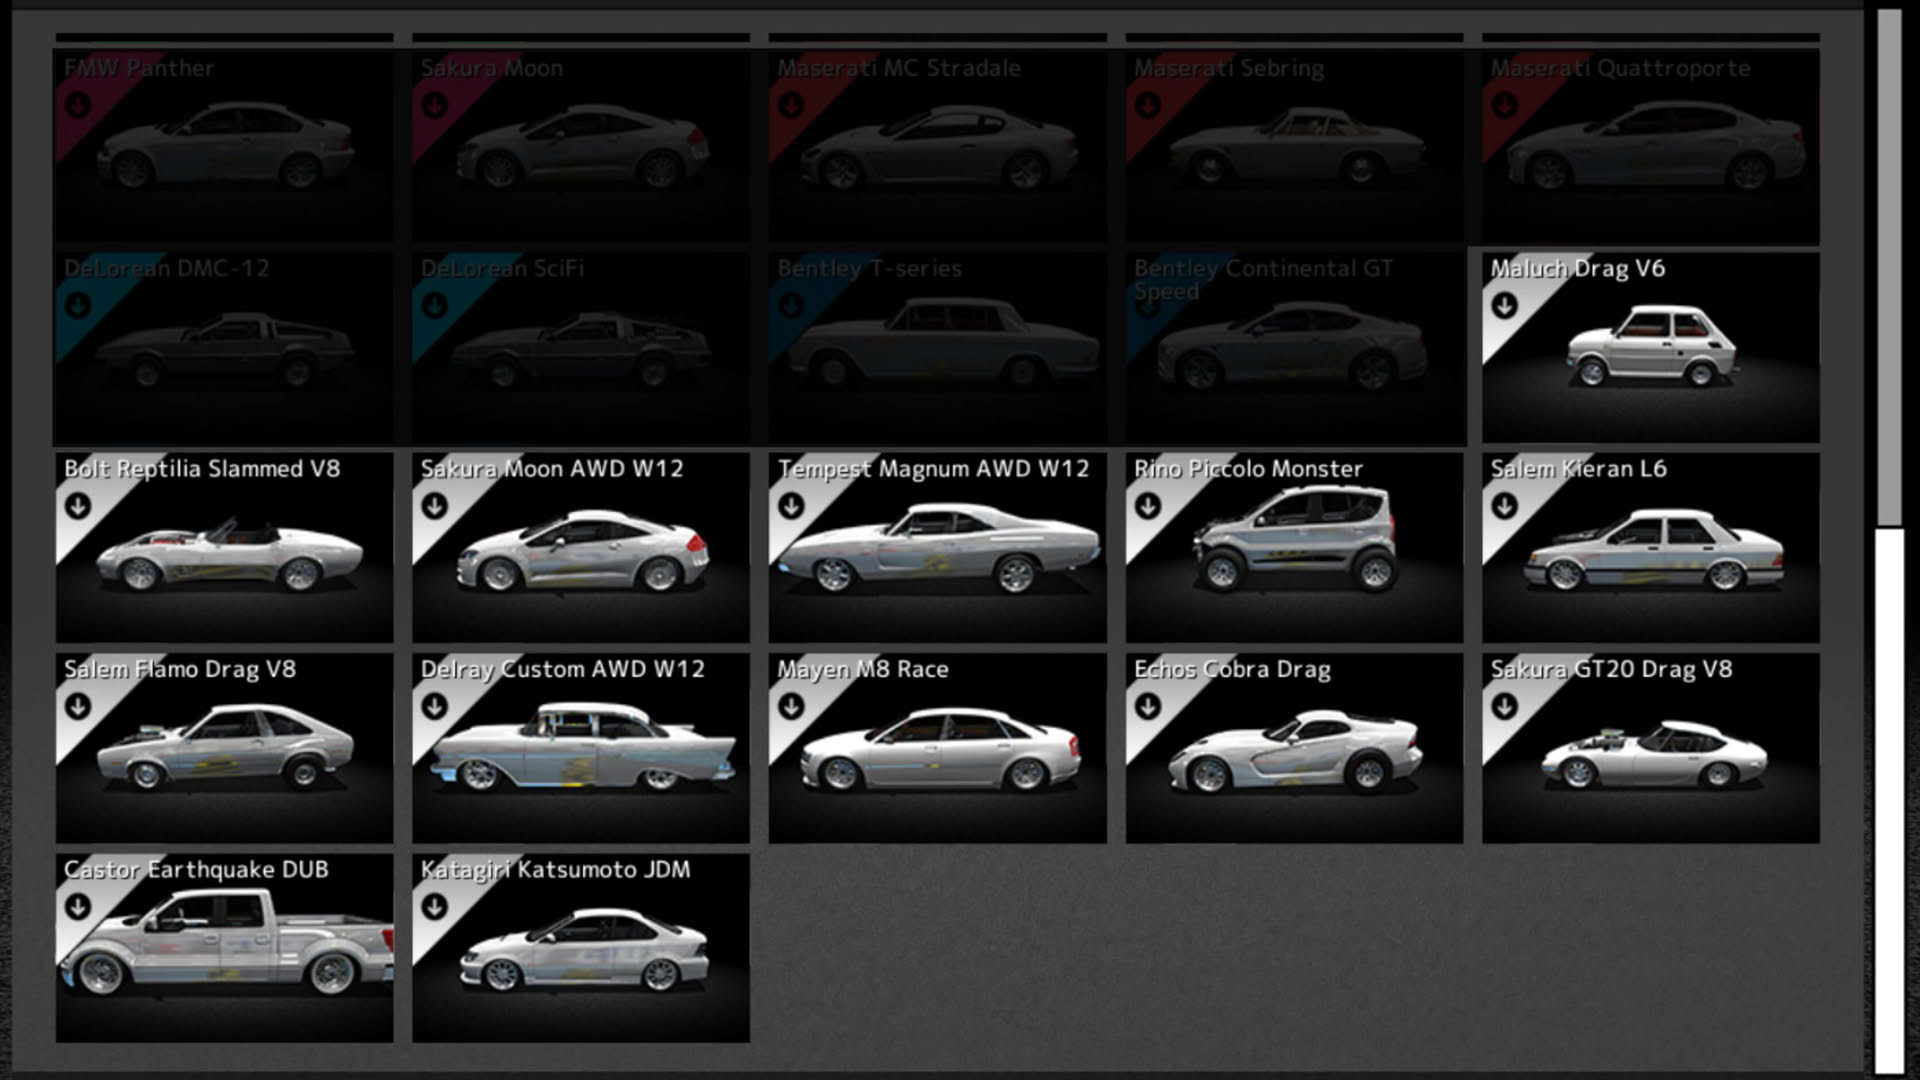The width and height of the screenshot is (1920, 1080).
Task: Click download icon on Sakura Moon AWD W12
Action: tap(434, 506)
